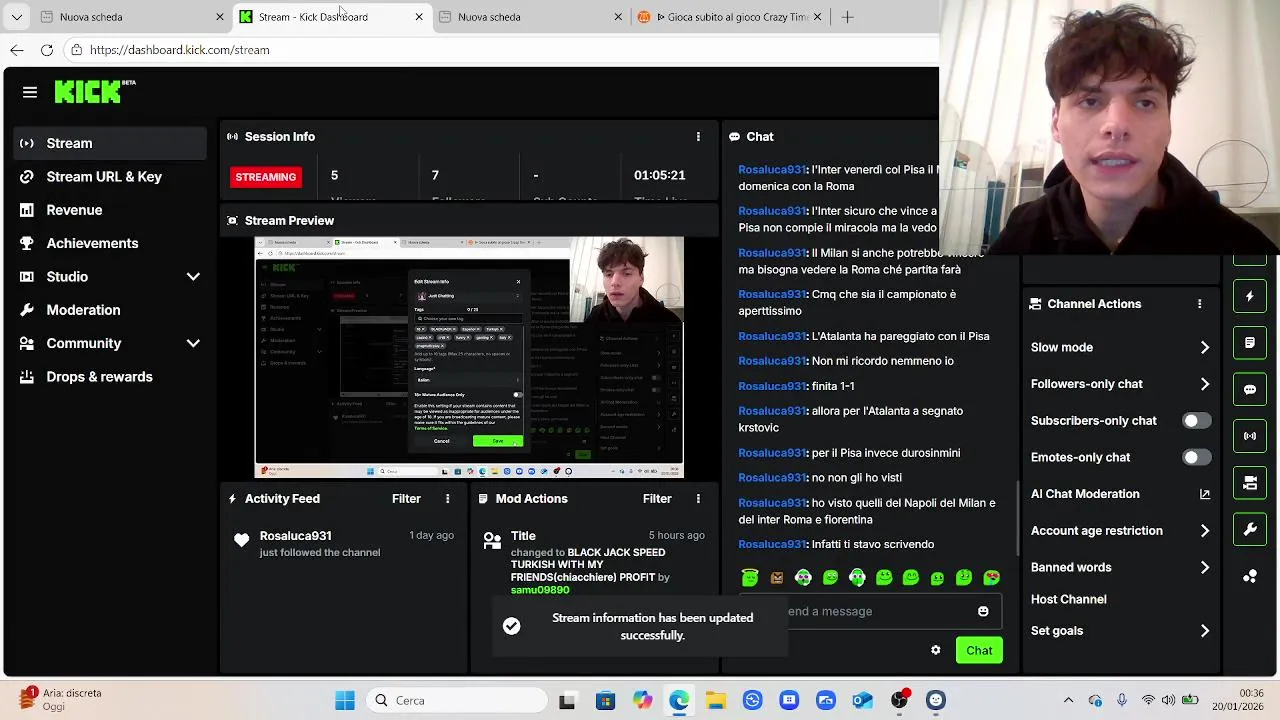Filter the Mod Actions list
Viewport: 1280px width, 720px height.
[x=657, y=499]
